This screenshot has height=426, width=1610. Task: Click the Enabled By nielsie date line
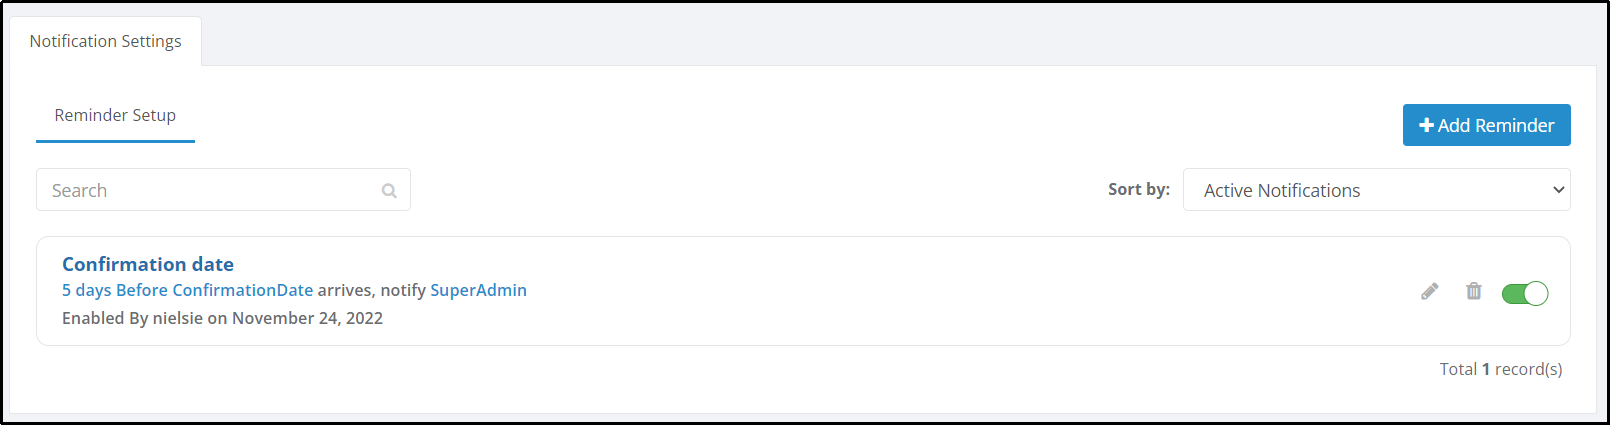point(222,318)
